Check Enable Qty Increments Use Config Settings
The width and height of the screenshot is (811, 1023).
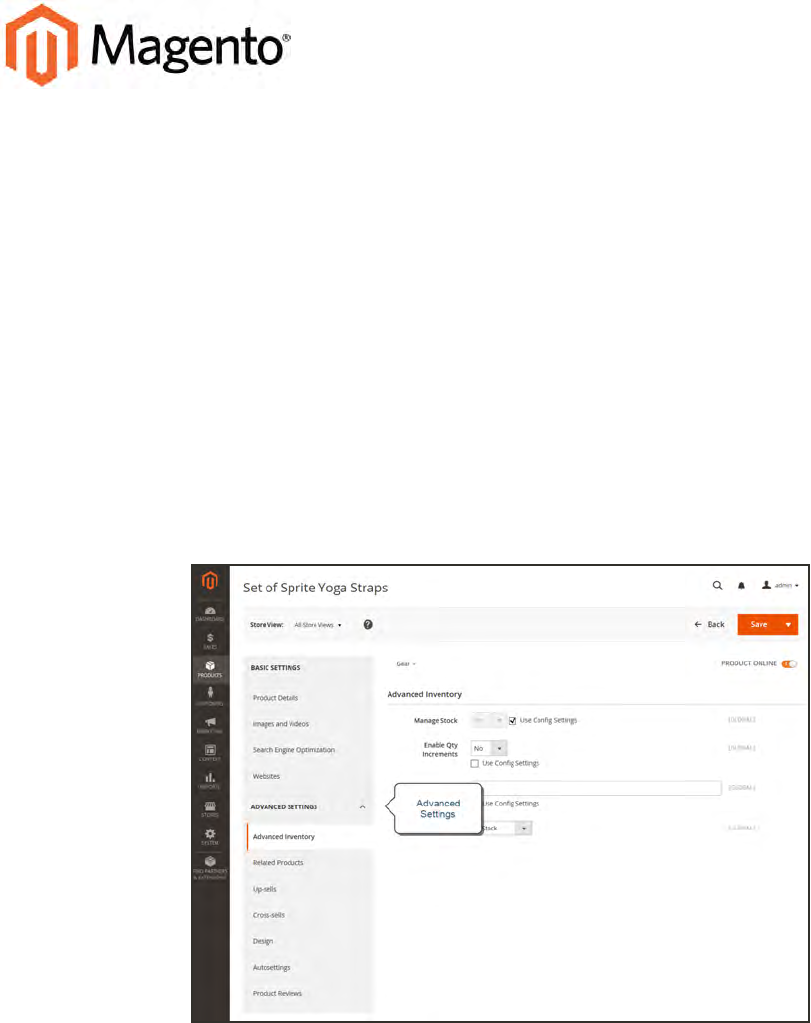tap(474, 763)
